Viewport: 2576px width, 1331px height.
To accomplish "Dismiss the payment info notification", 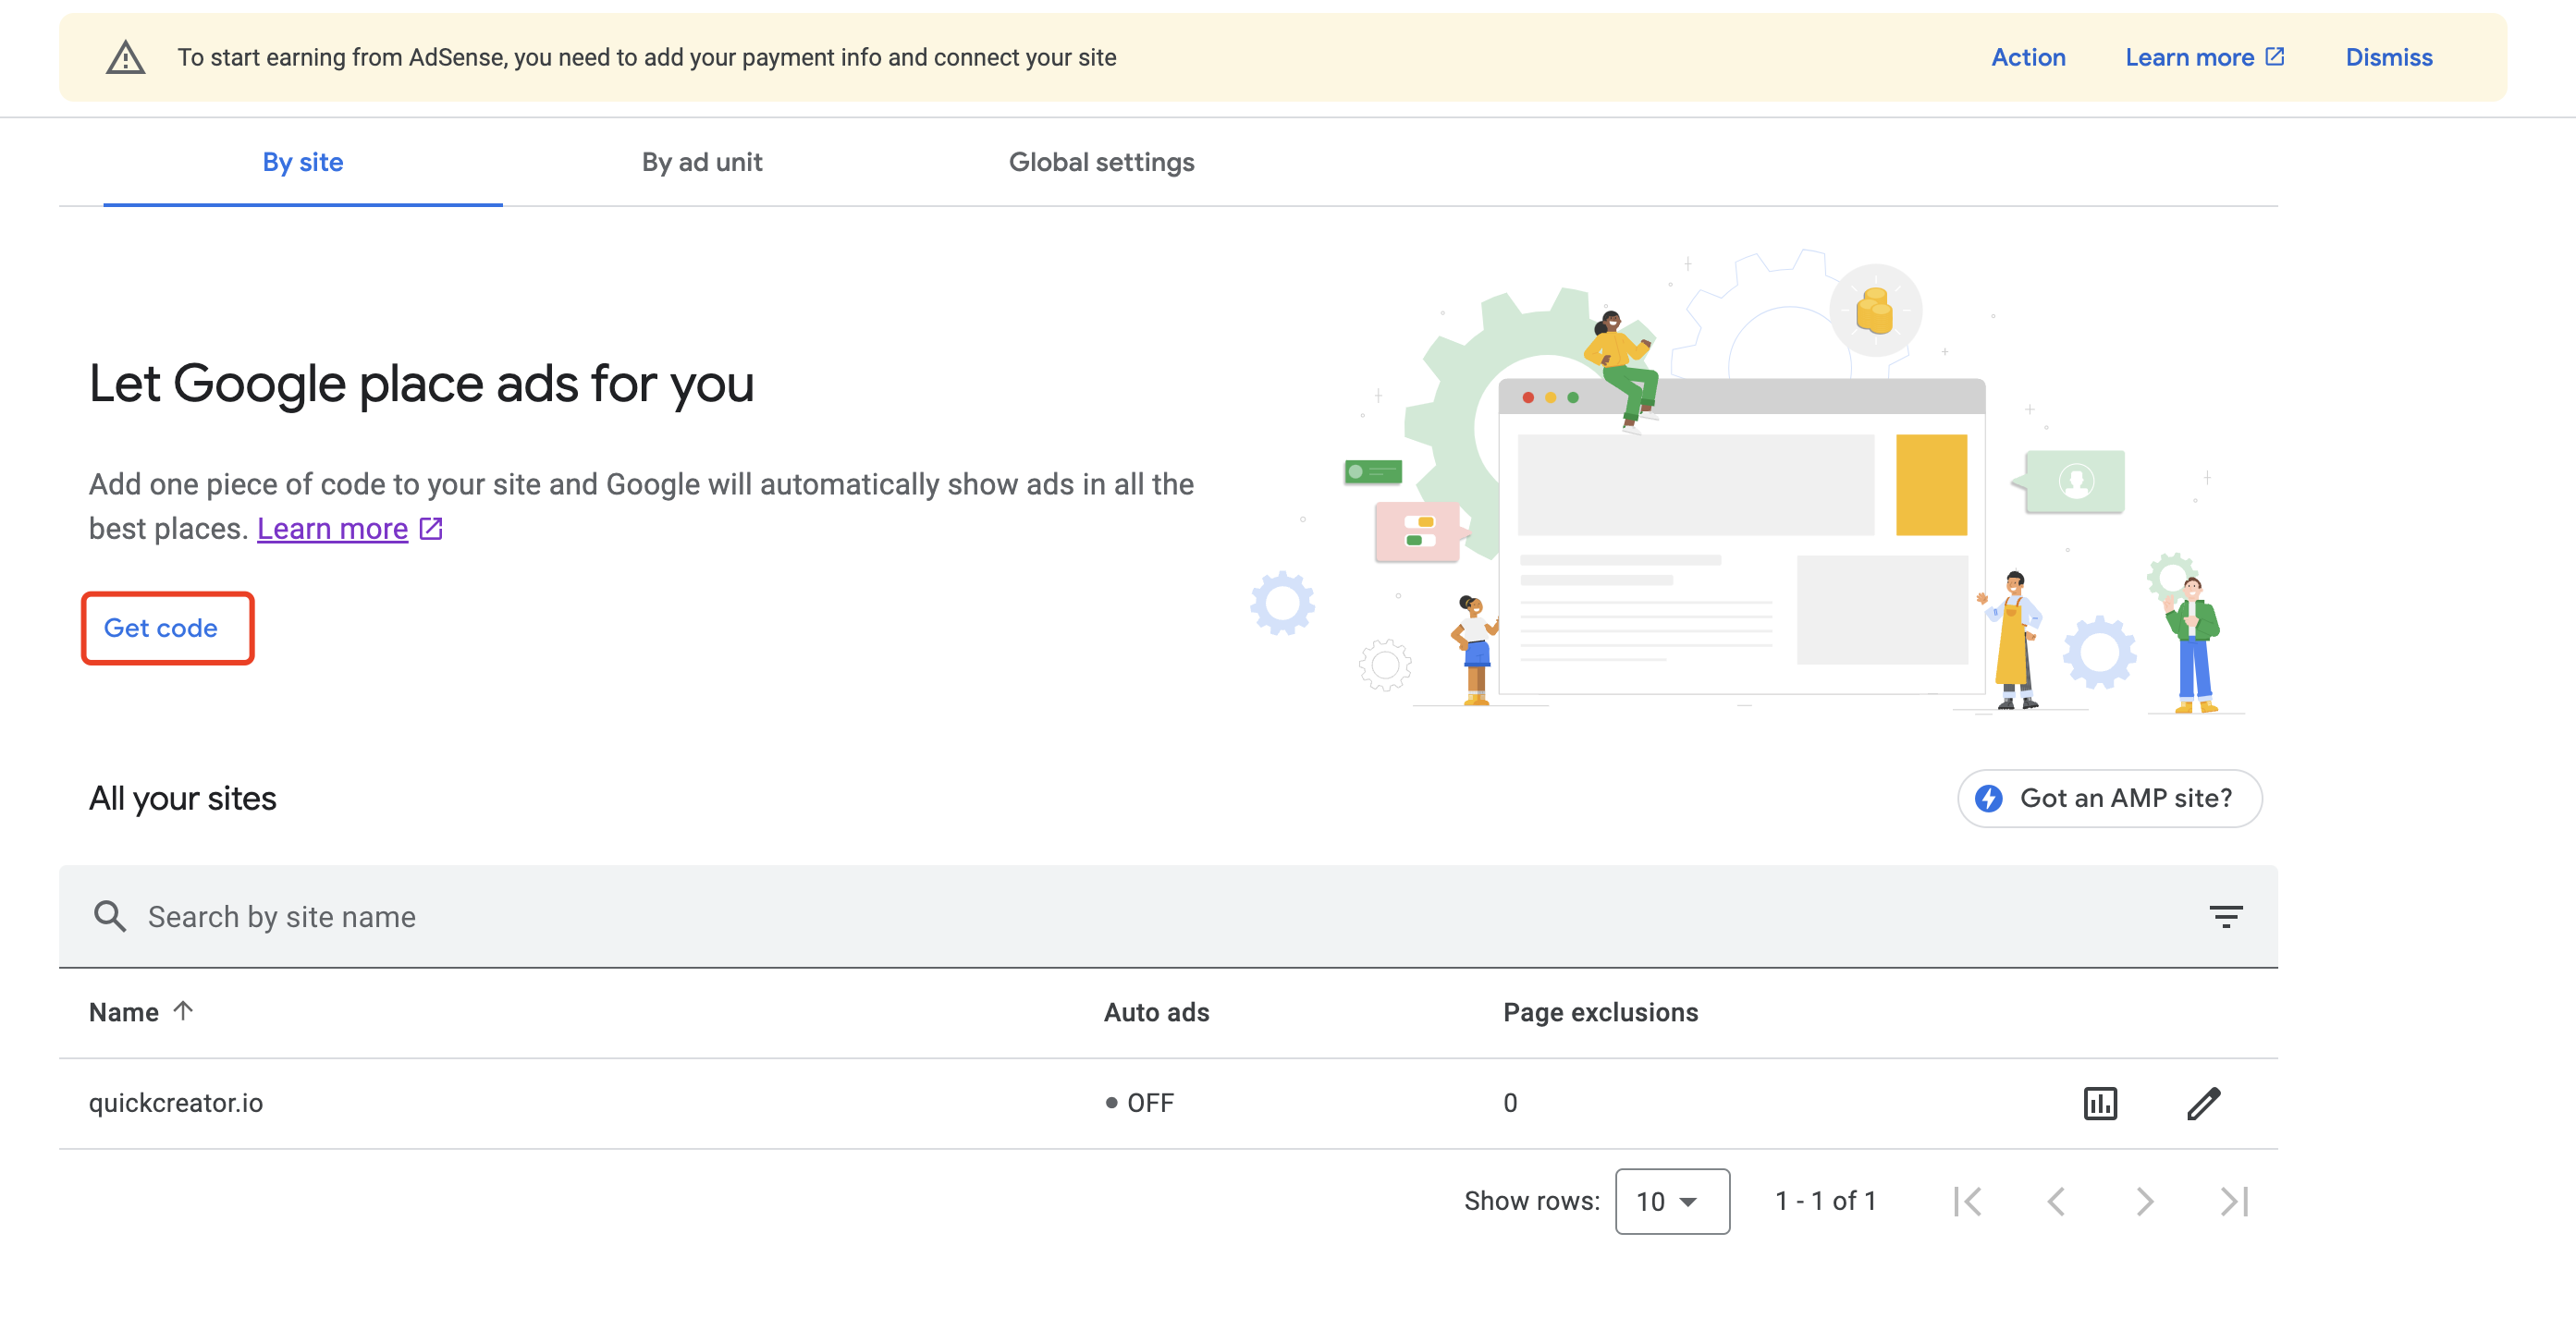I will [2389, 57].
